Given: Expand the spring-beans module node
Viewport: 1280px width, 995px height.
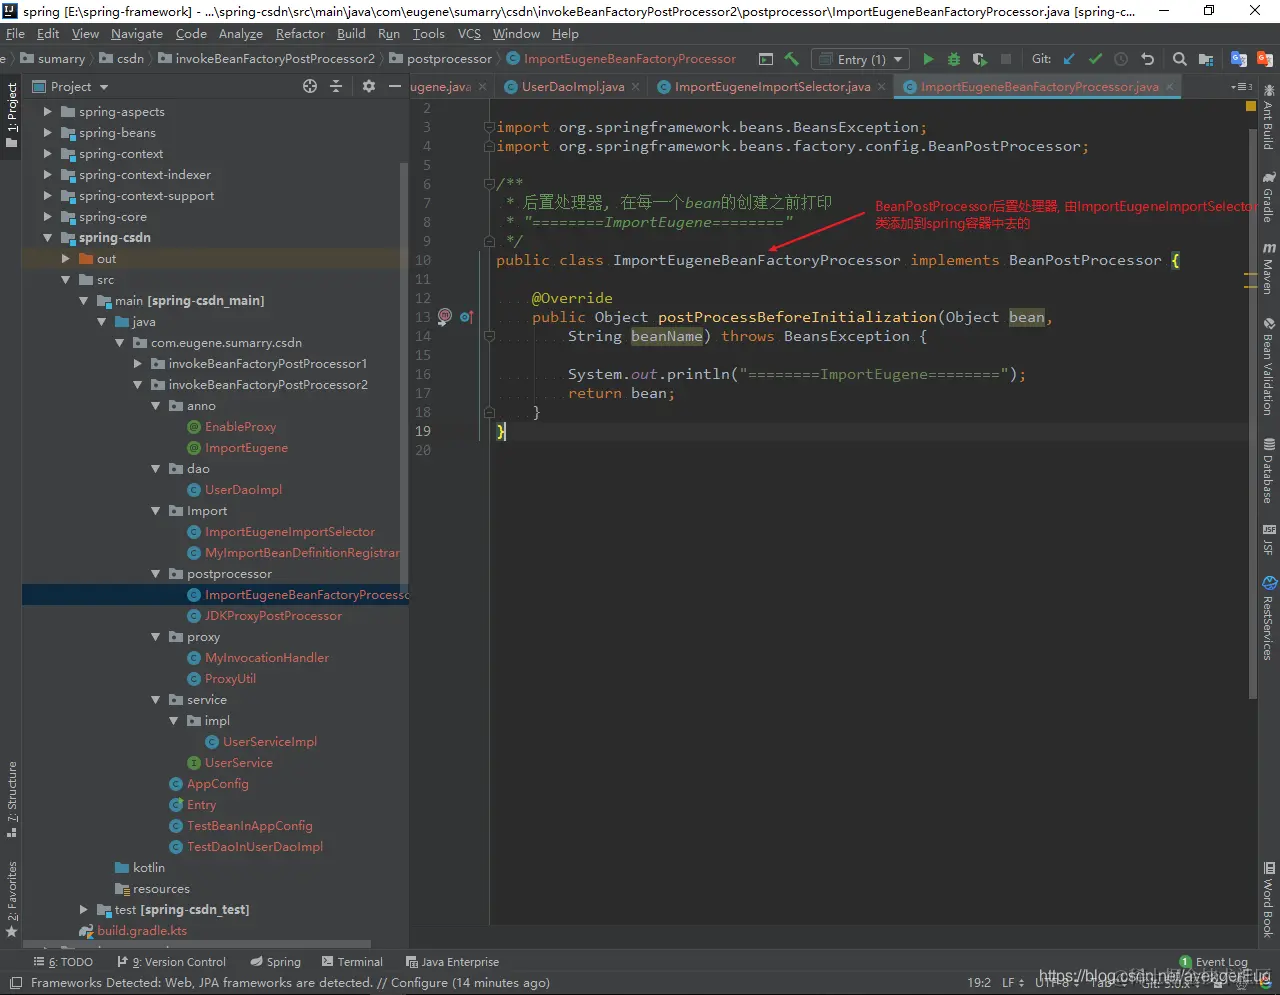Looking at the screenshot, I should click(47, 133).
